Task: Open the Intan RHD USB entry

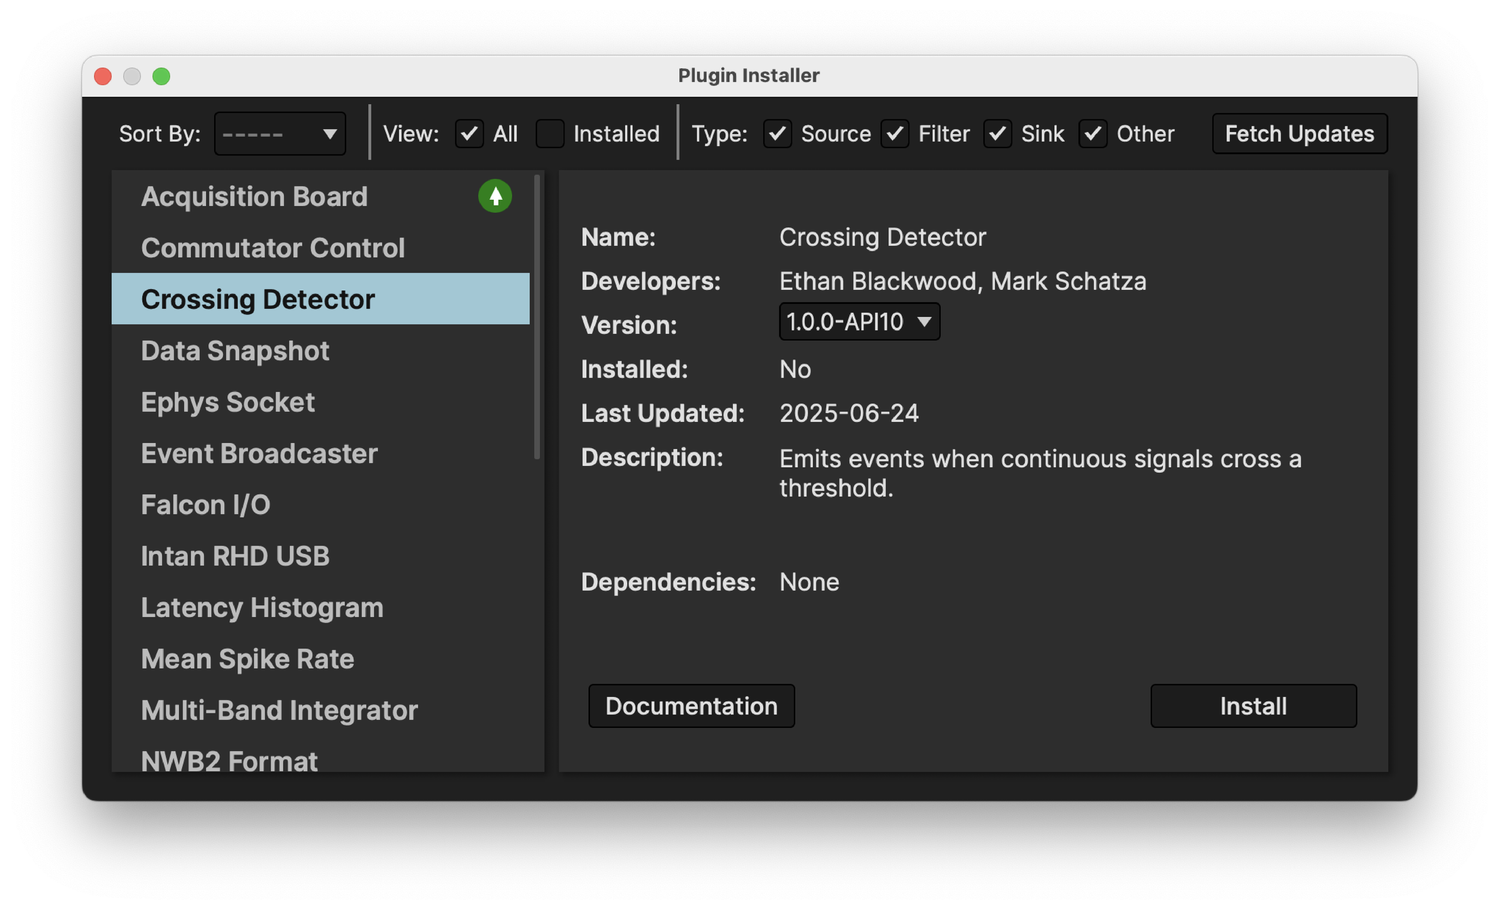Action: pos(235,556)
